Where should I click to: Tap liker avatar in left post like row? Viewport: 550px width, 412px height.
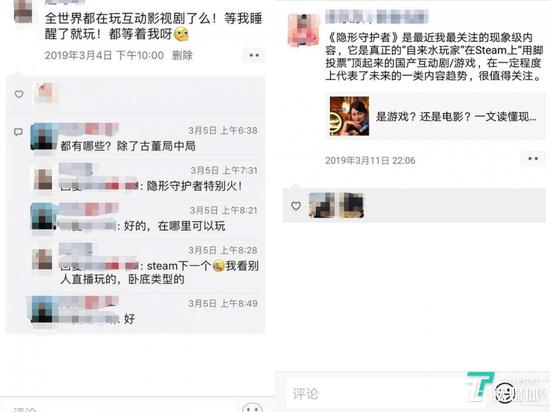click(x=45, y=94)
